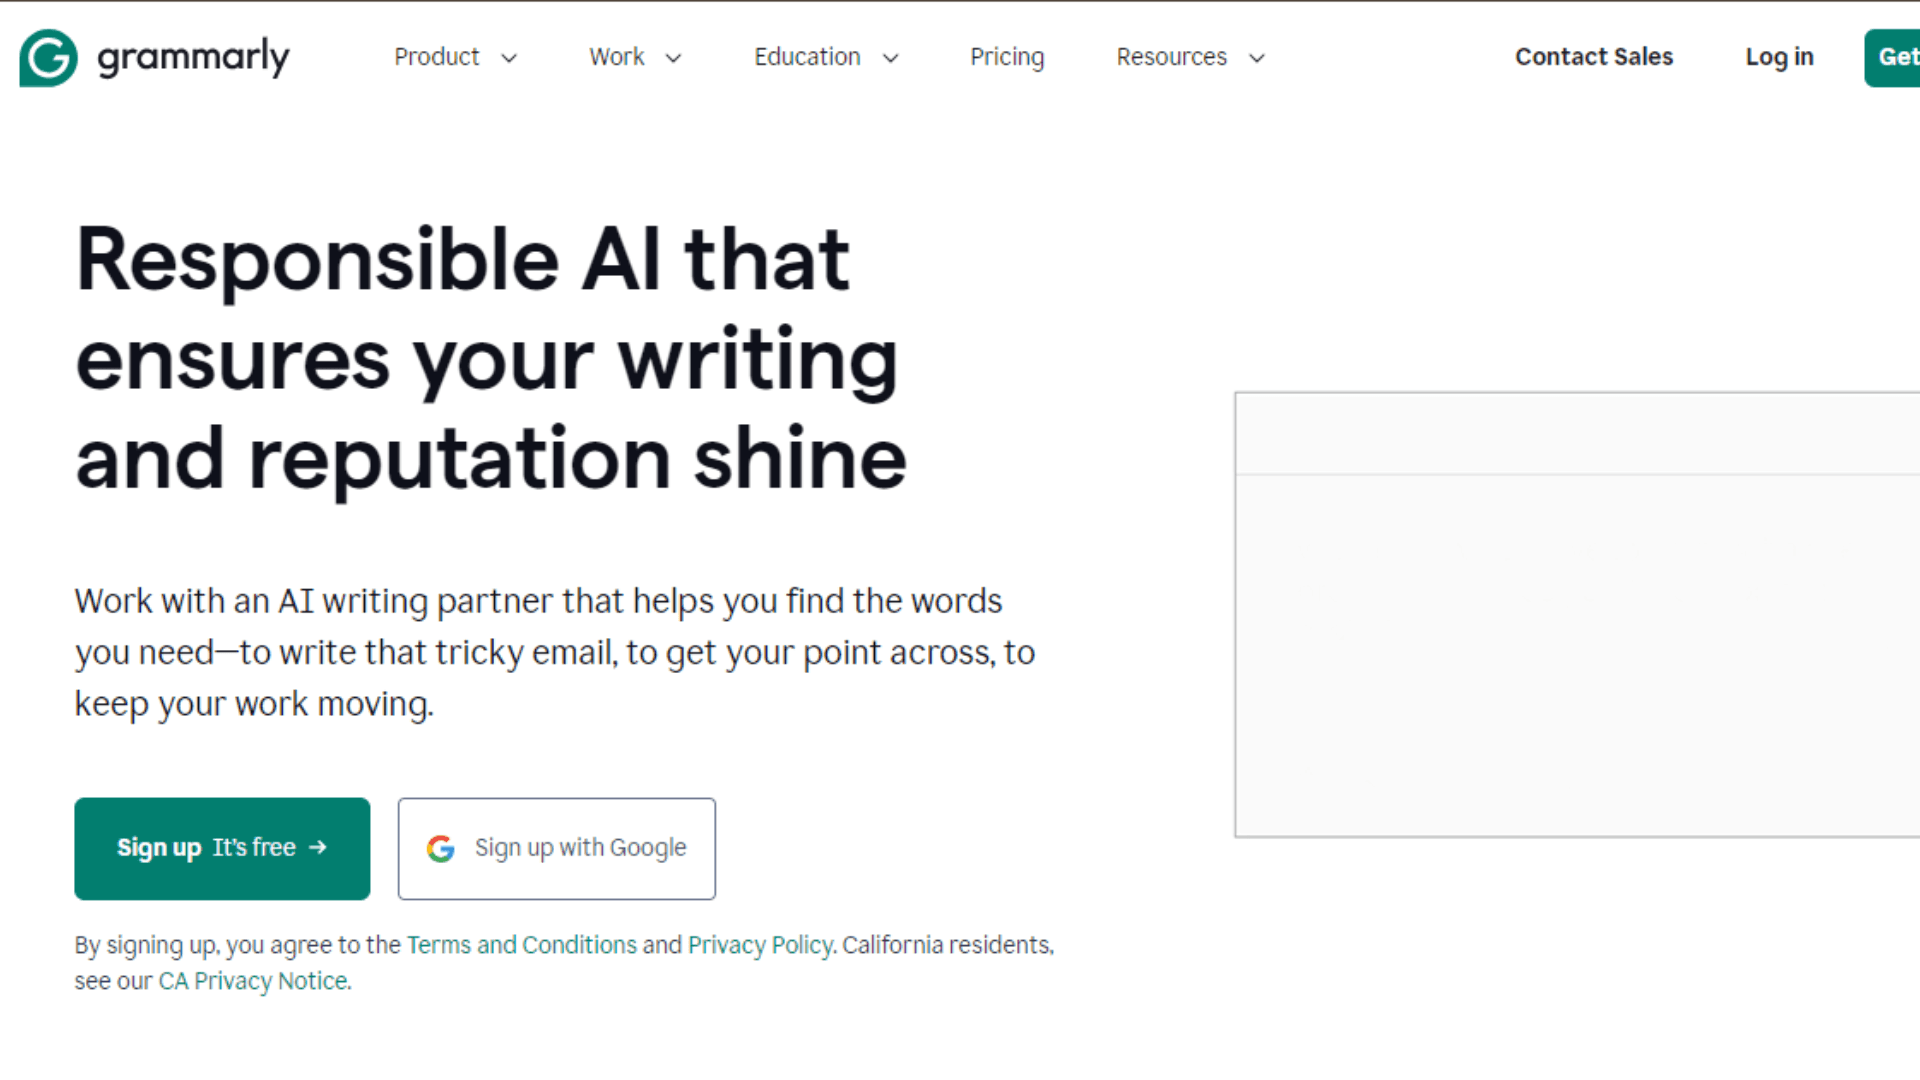The width and height of the screenshot is (1920, 1080).
Task: Click the green Get button at top right
Action: (x=1898, y=57)
